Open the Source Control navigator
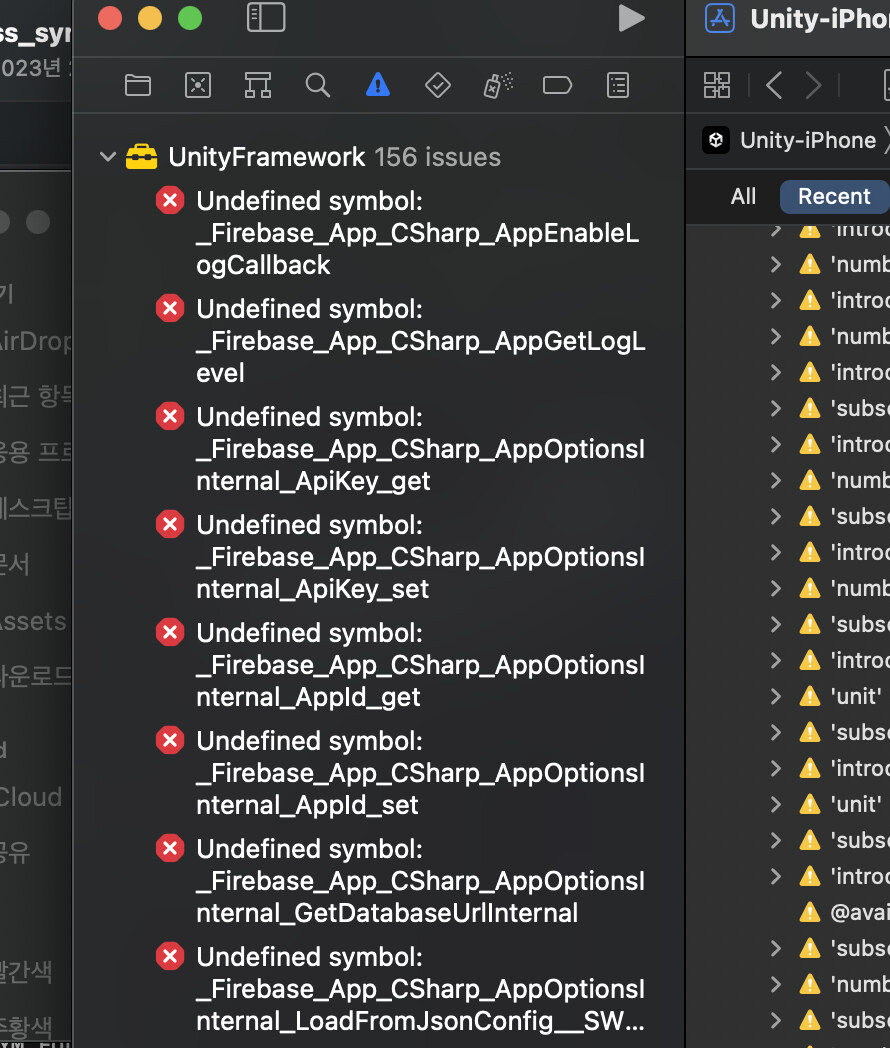 pos(198,86)
